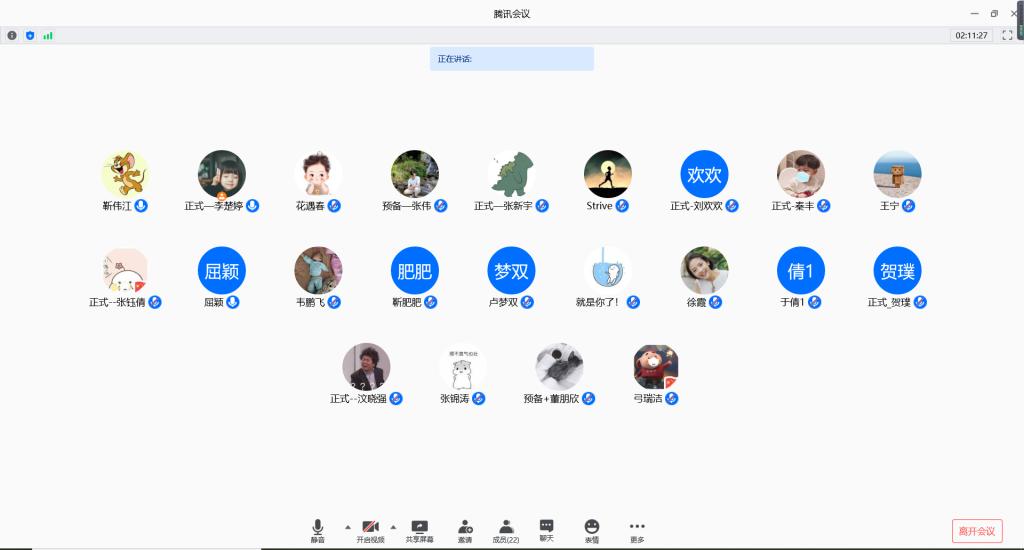The height and width of the screenshot is (550, 1024).
Task: Check the green network signal icon
Action: point(48,35)
